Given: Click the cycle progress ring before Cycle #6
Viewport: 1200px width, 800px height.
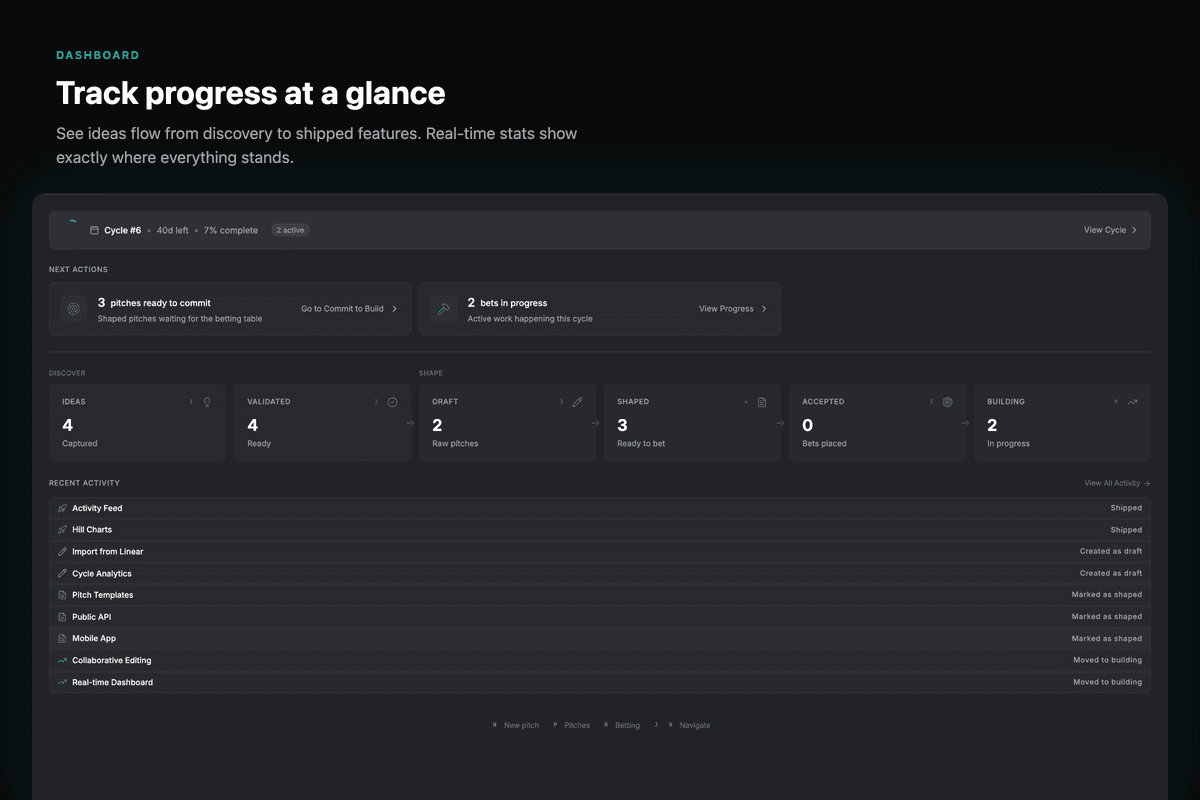Looking at the screenshot, I should coord(73,229).
